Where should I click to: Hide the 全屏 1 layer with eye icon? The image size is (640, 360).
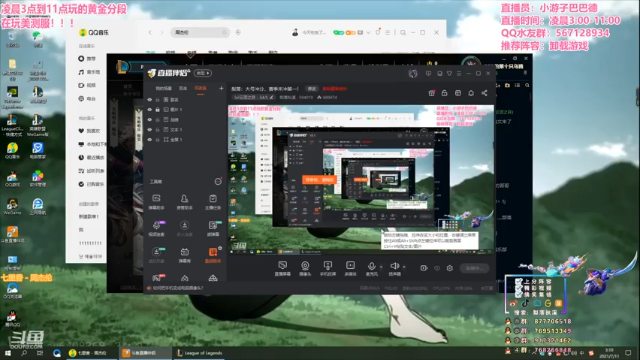pyautogui.click(x=150, y=140)
